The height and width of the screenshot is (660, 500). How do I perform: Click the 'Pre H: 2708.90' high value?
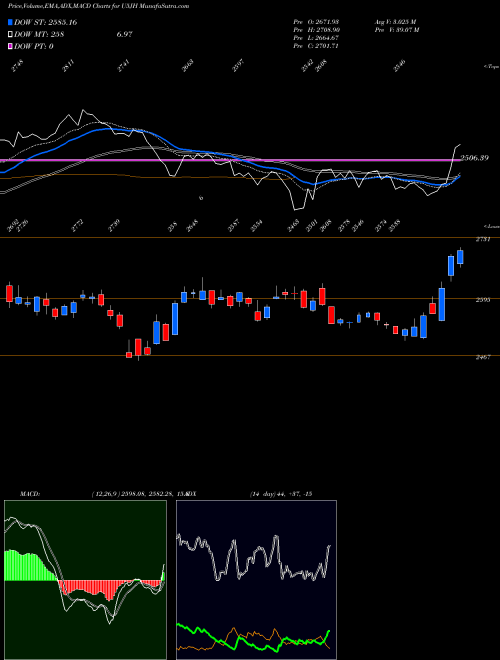316,30
